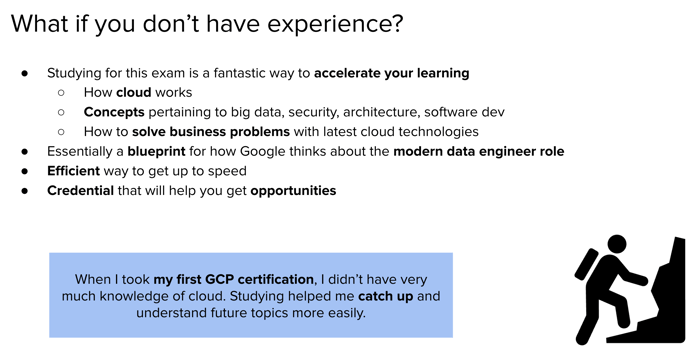
Task: Click the bold 'catch up' text
Action: click(x=386, y=296)
